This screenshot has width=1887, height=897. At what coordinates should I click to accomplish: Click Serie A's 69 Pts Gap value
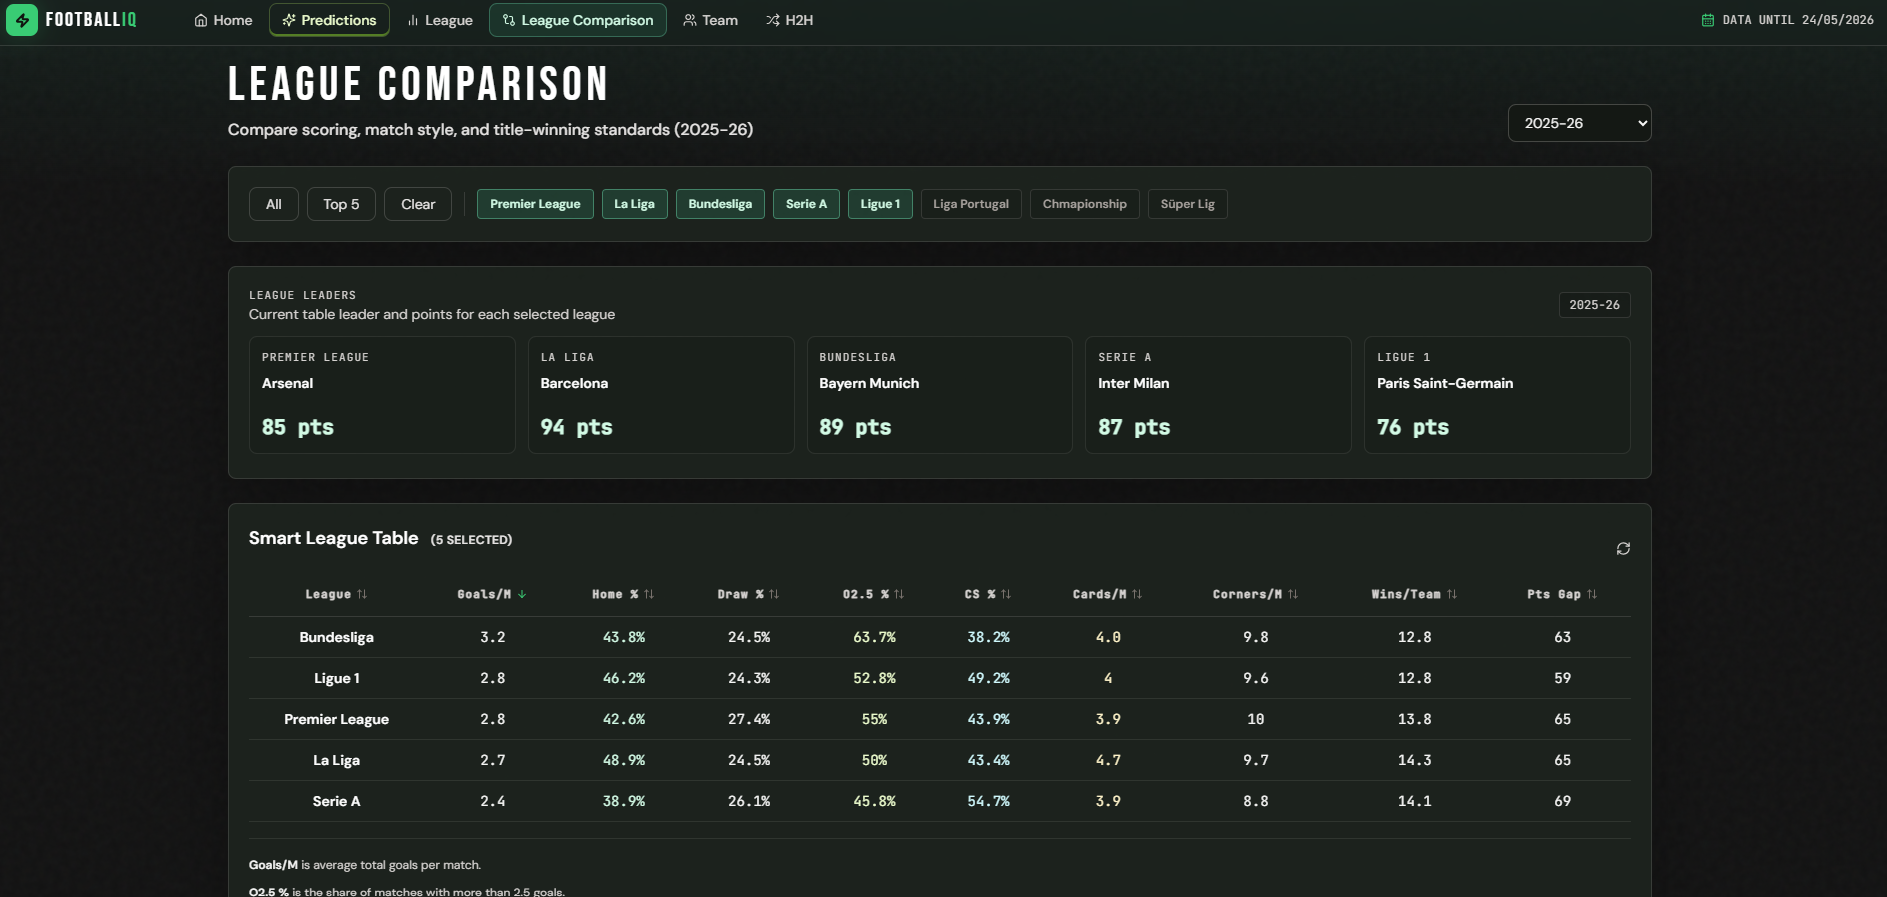point(1563,801)
